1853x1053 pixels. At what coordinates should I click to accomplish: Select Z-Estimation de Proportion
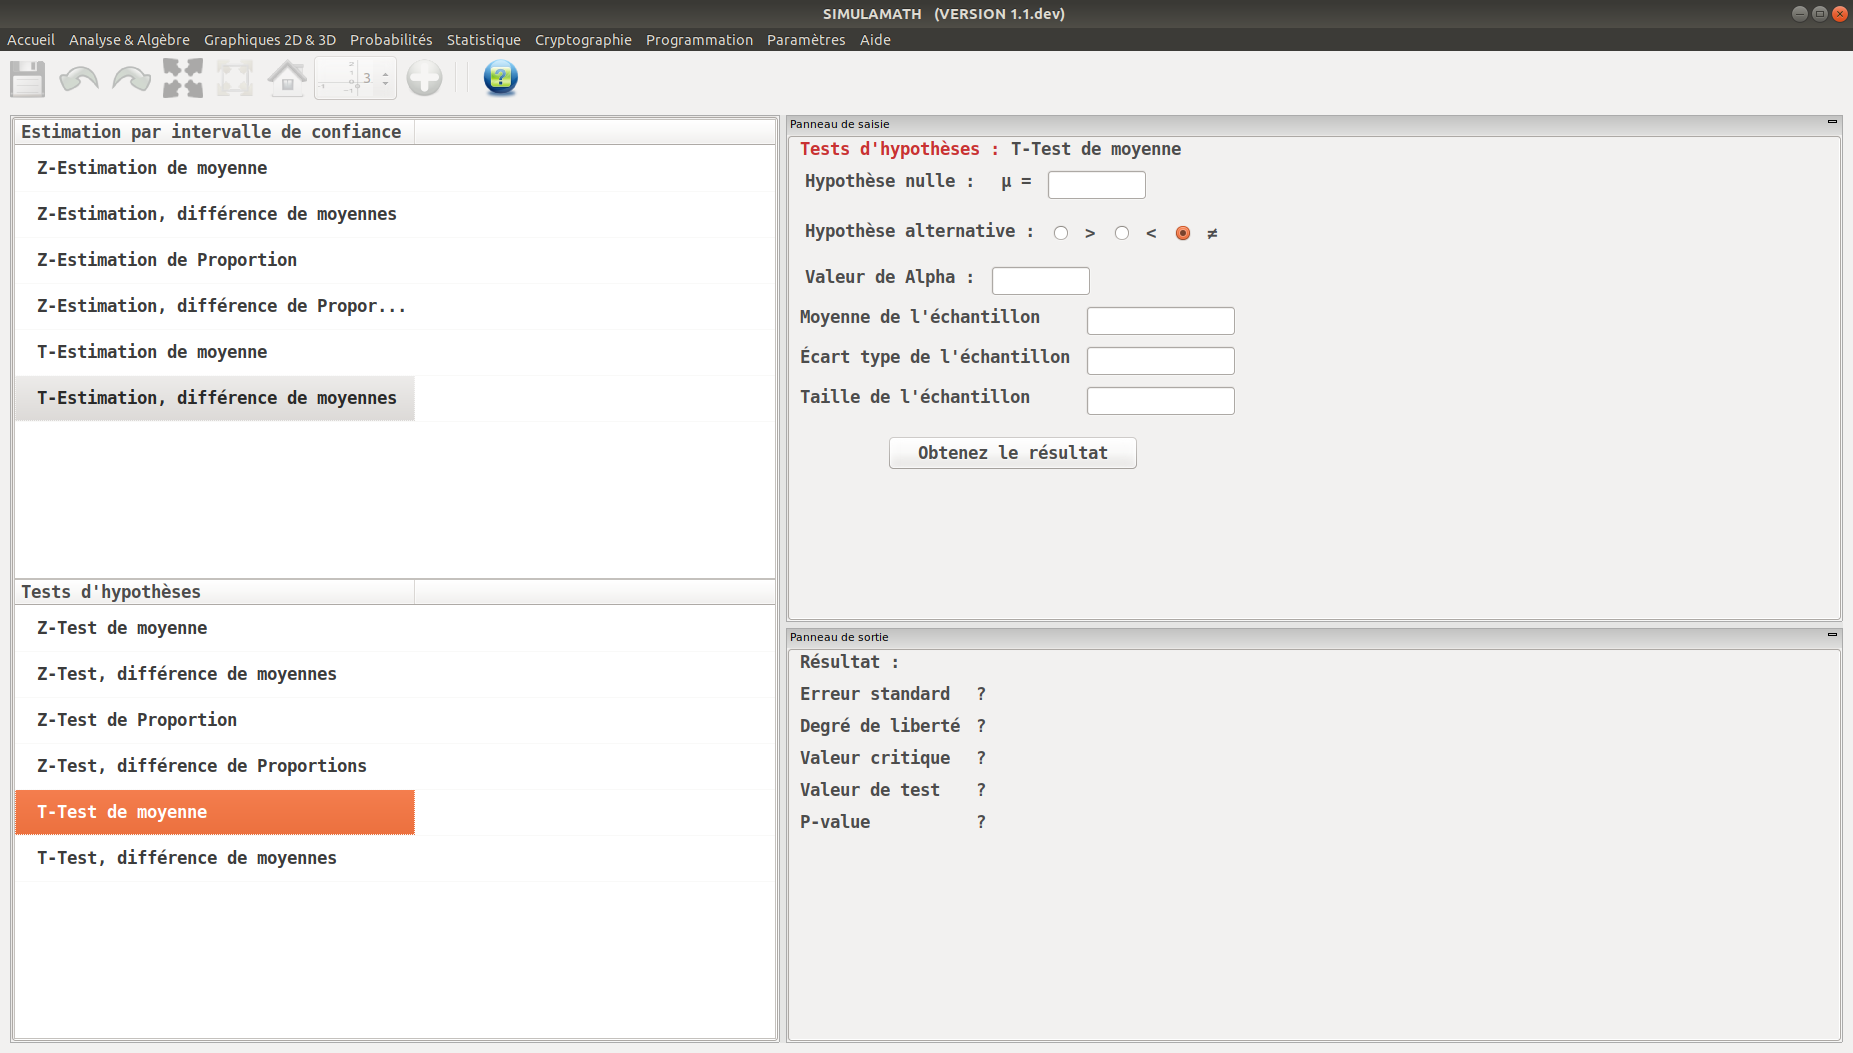tap(215, 260)
